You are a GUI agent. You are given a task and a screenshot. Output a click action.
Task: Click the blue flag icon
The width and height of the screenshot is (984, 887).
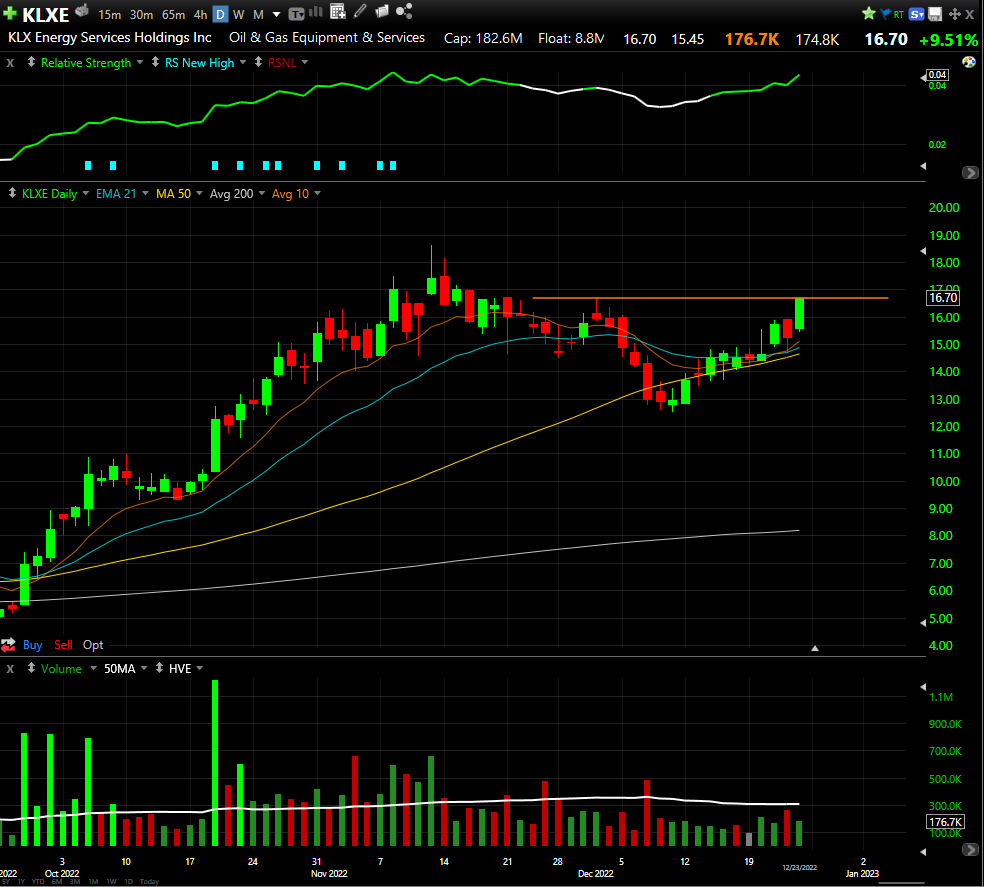coord(885,13)
